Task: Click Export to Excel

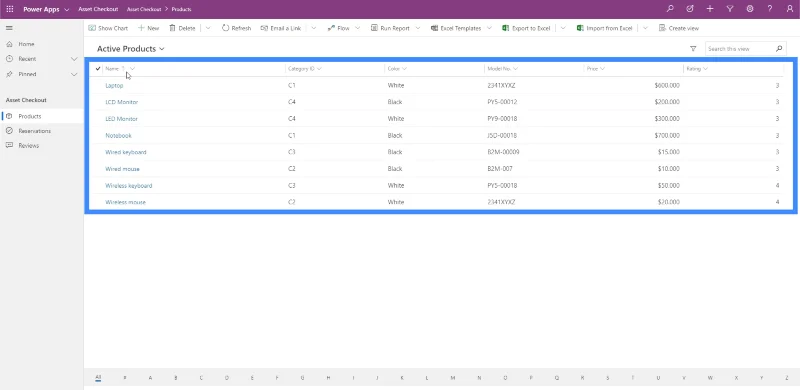Action: [x=526, y=28]
